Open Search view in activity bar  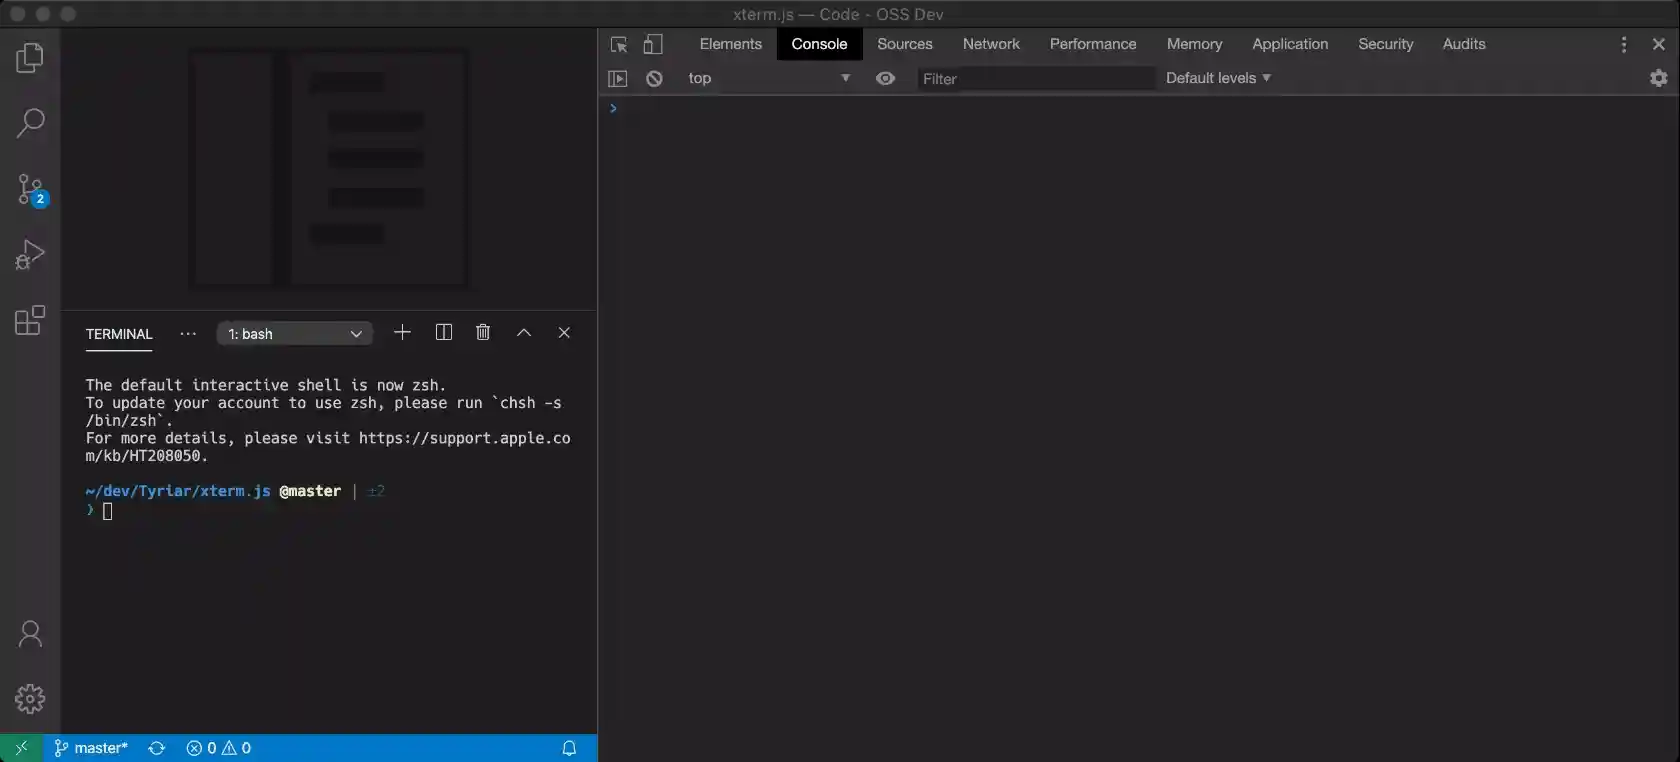click(30, 123)
